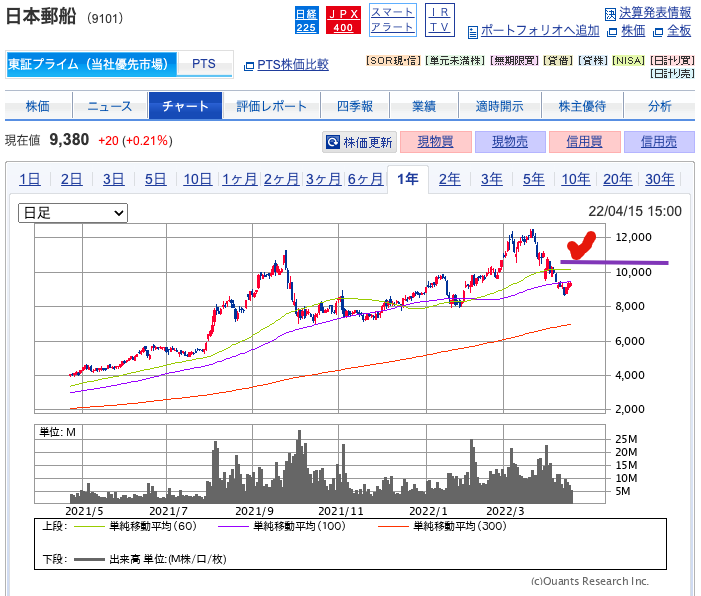
Task: Click the popup icon beside 全板 link
Action: click(x=658, y=32)
